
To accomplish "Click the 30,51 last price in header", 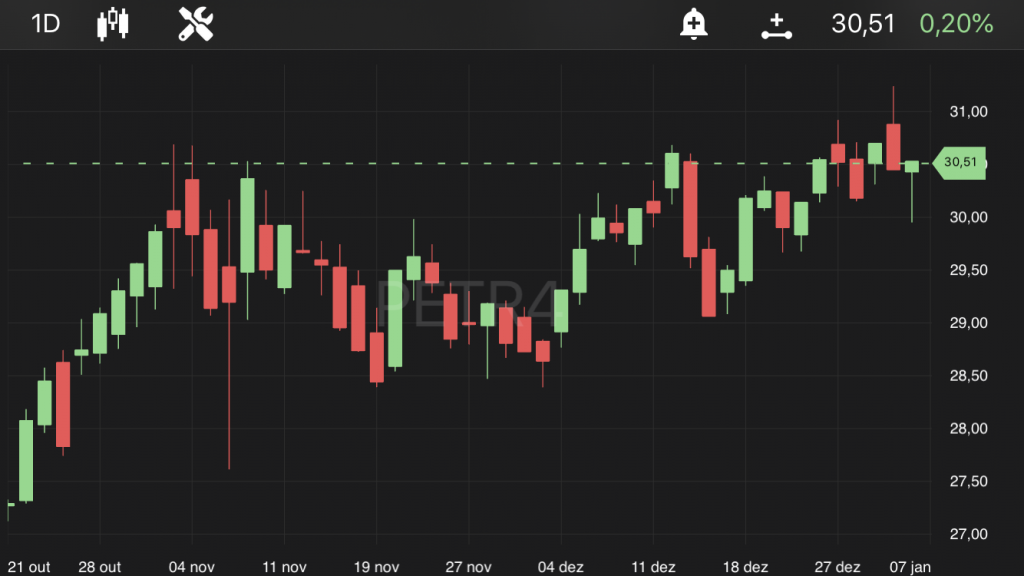I will click(863, 24).
